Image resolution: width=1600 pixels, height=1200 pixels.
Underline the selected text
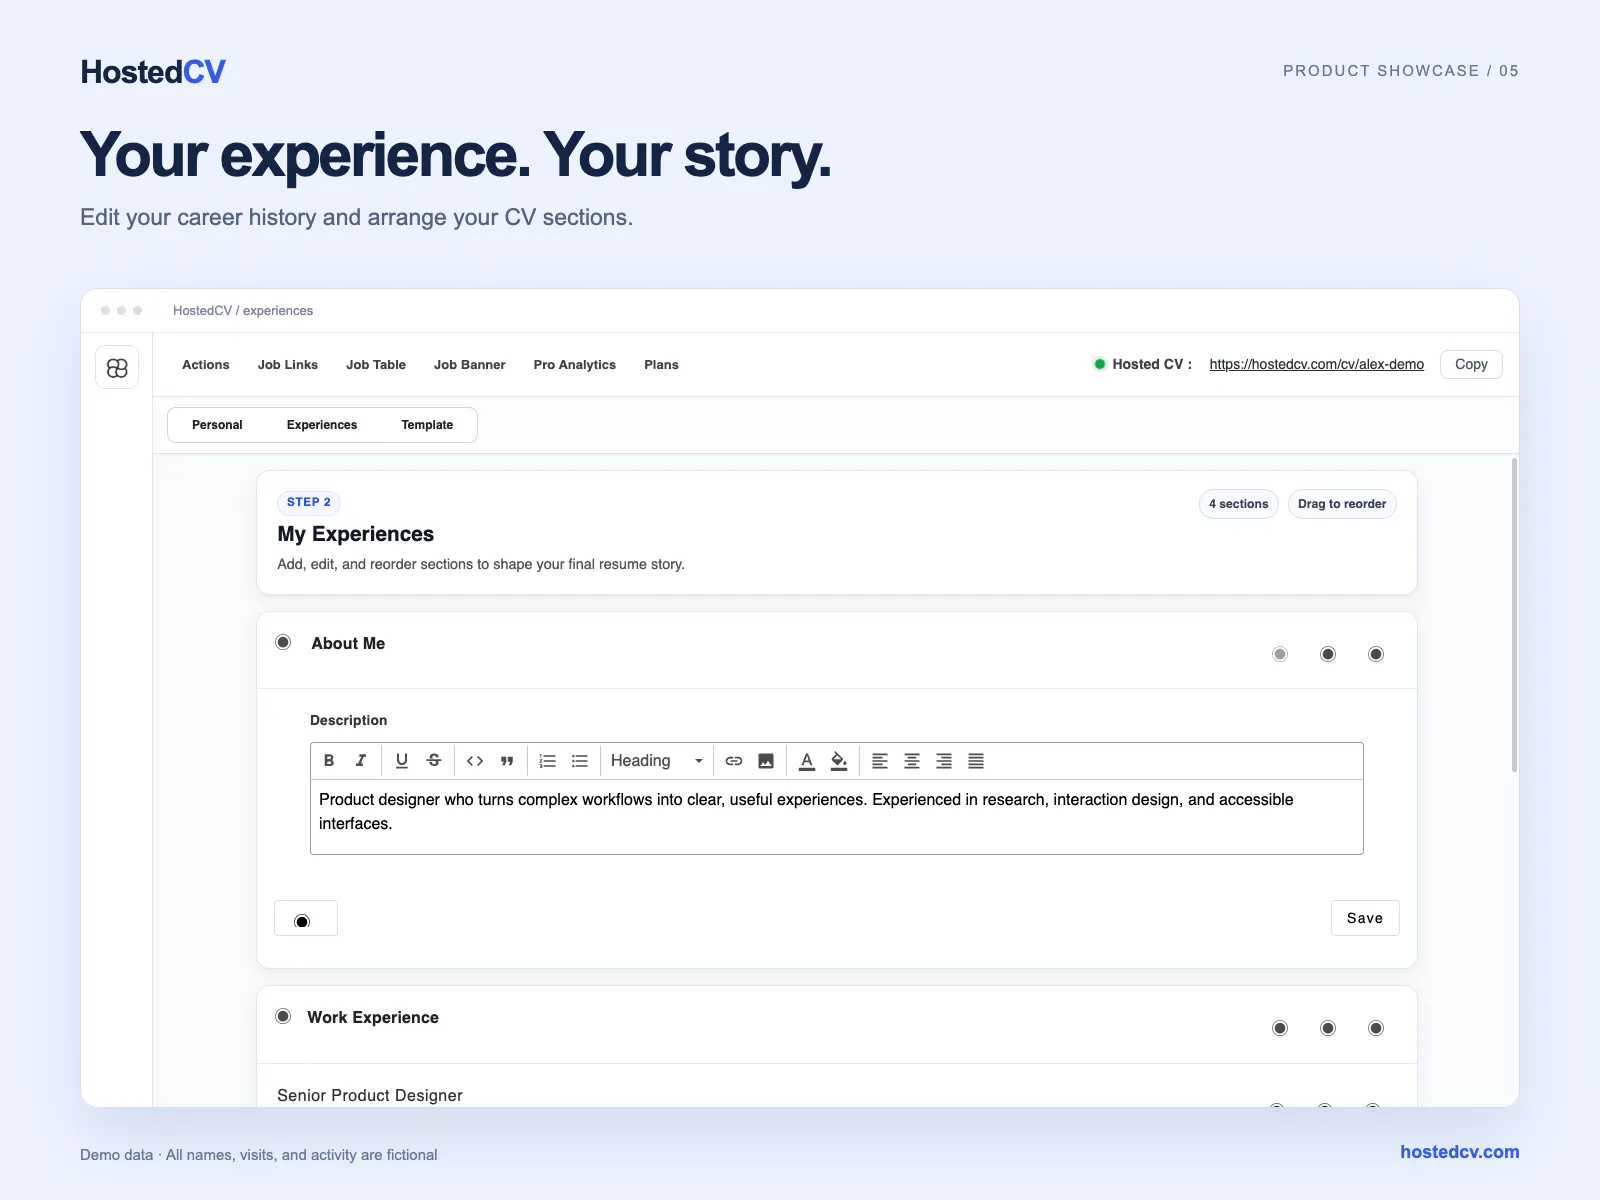tap(402, 761)
